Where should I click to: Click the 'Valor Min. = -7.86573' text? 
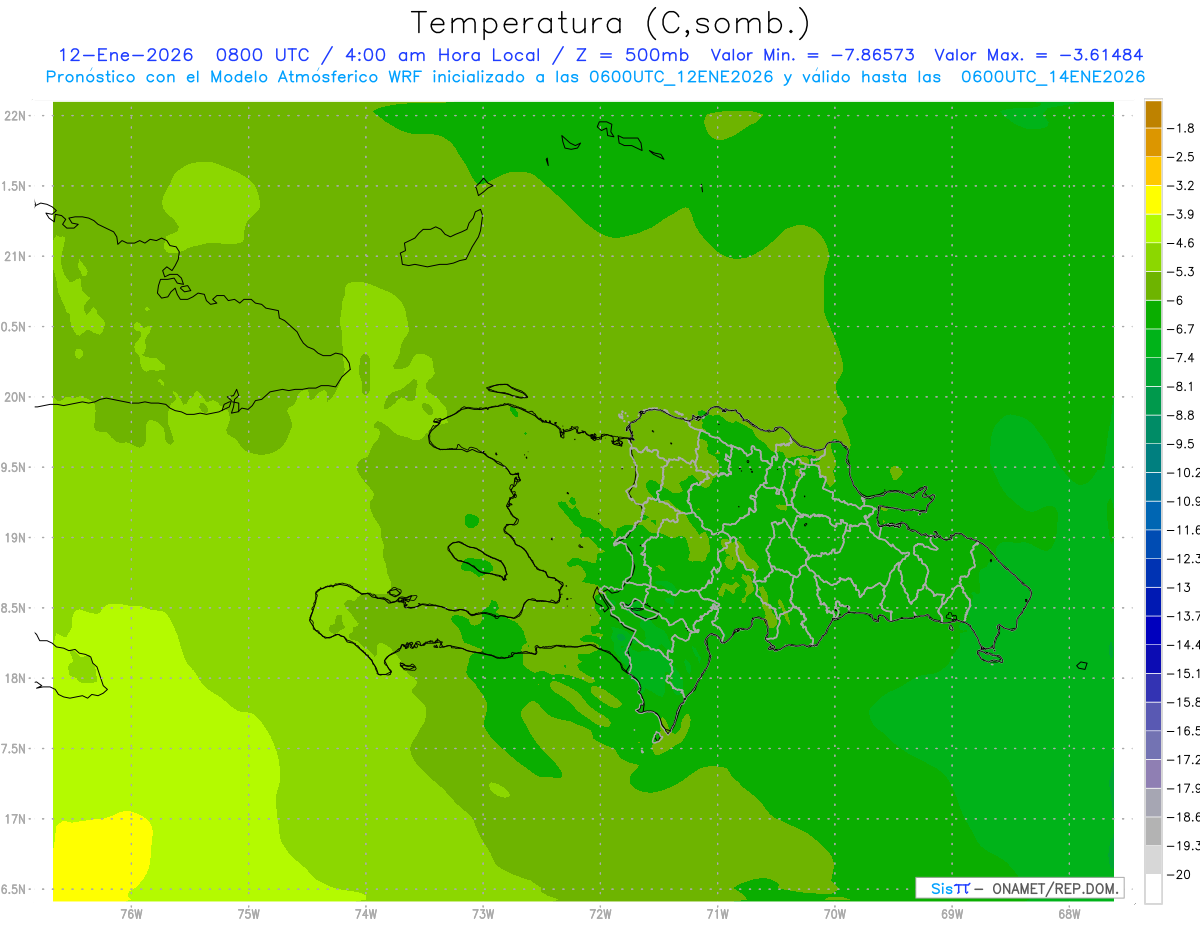pyautogui.click(x=812, y=55)
